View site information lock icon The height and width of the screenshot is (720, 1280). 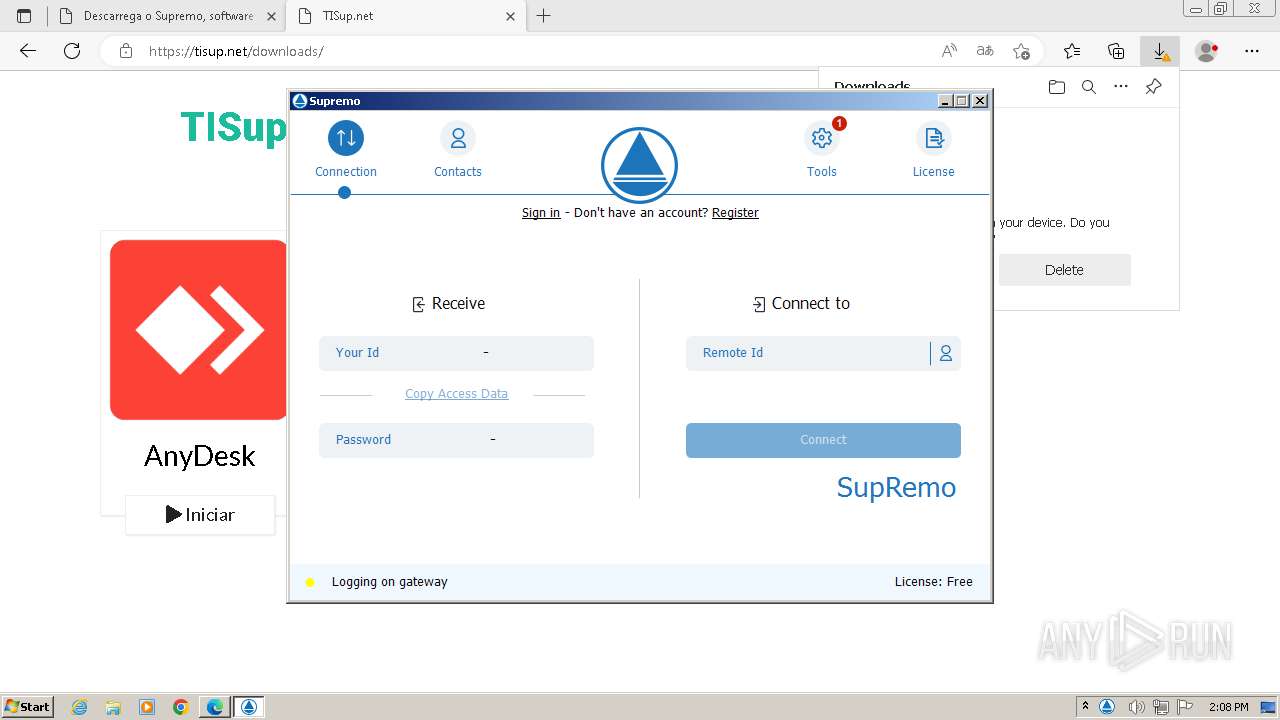pyautogui.click(x=126, y=51)
